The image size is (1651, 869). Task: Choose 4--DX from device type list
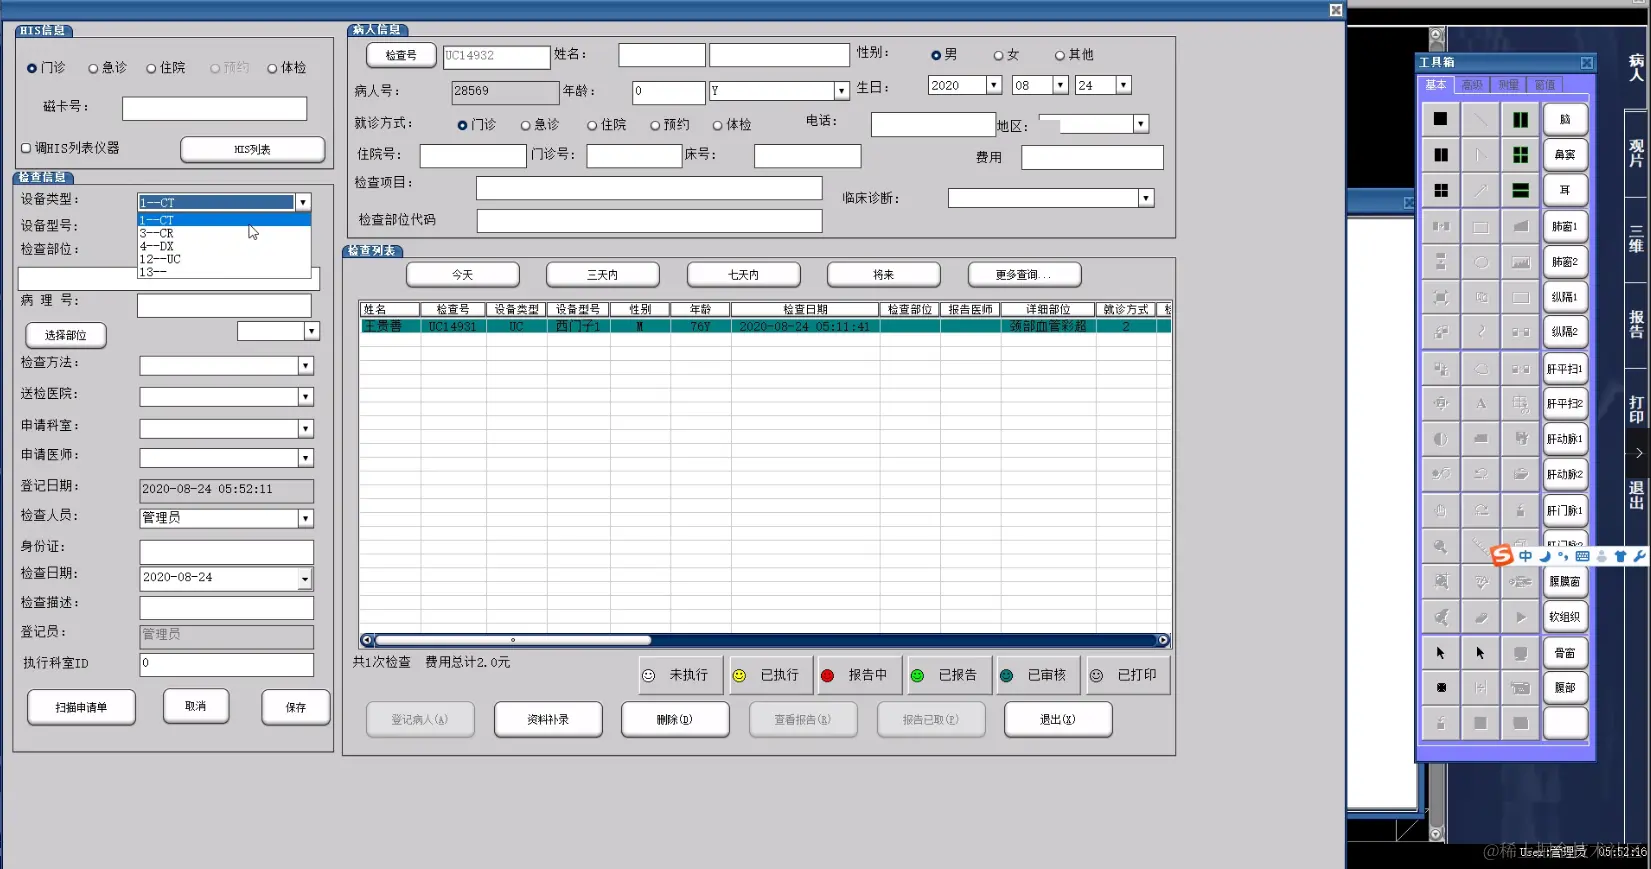(224, 246)
